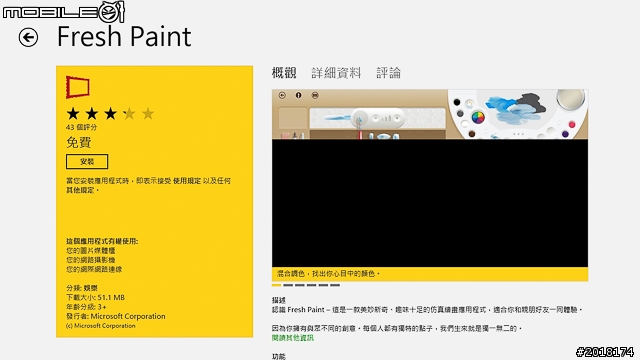Image resolution: width=640 pixels, height=360 pixels.
Task: Click the back arrow icon inside the preview
Action: (282, 95)
